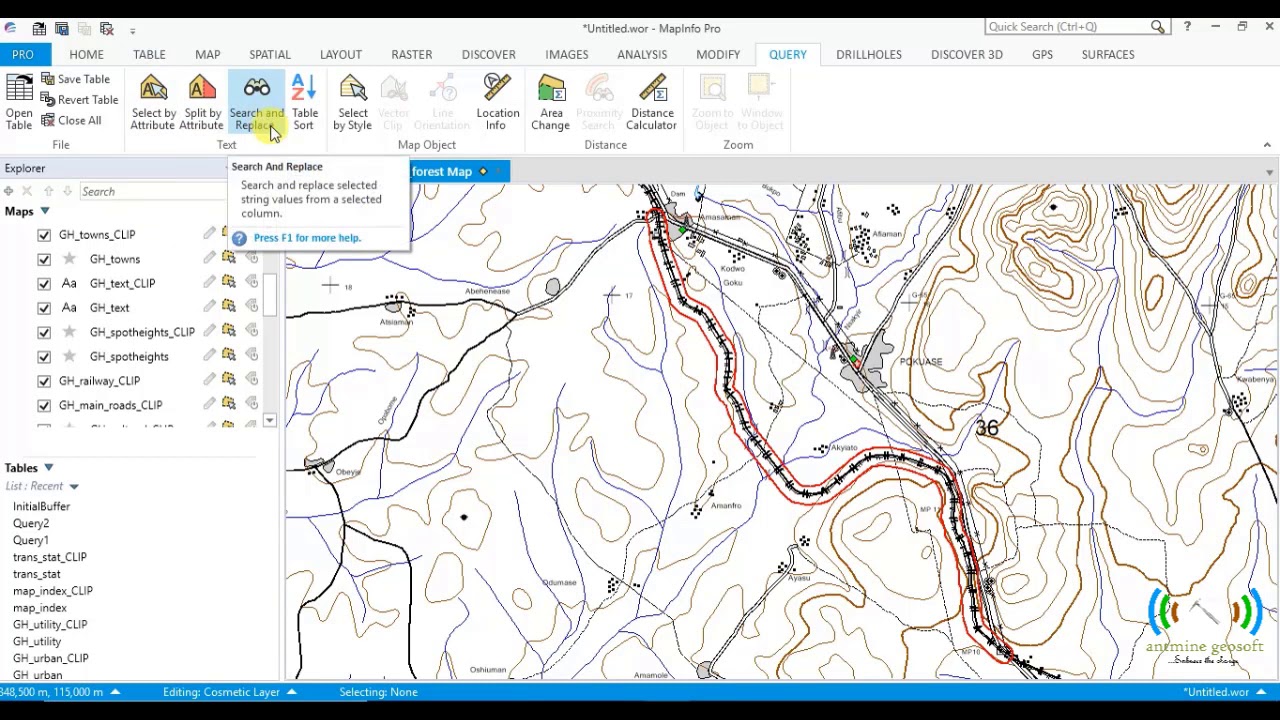This screenshot has width=1280, height=720.
Task: Uncheck GH_towns_CLIP layer visibility
Action: pyautogui.click(x=44, y=235)
